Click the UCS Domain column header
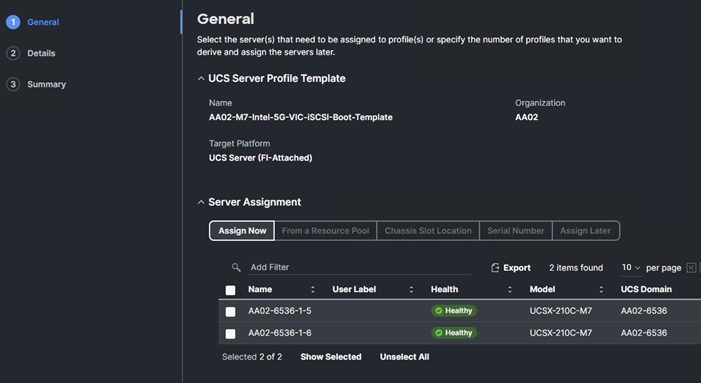Image resolution: width=701 pixels, height=383 pixels. tap(646, 289)
